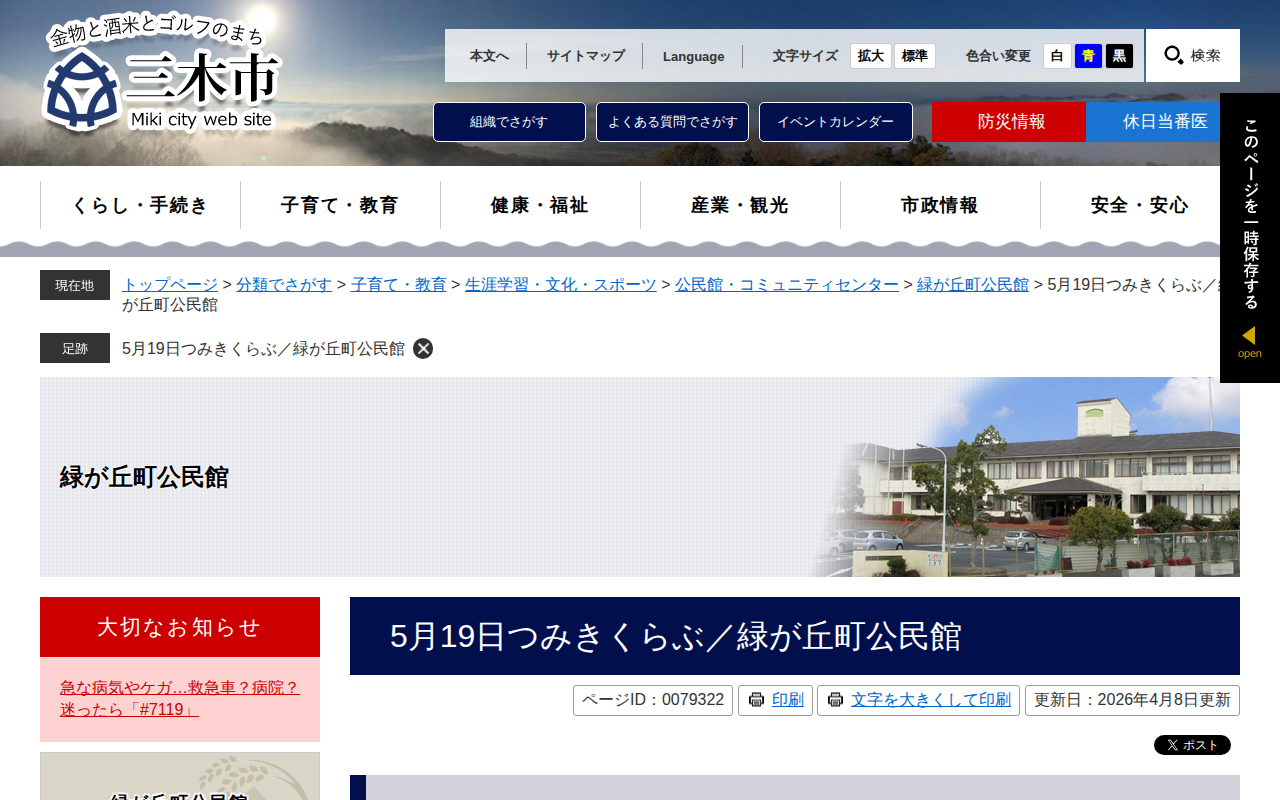
Task: Remove the 足跡 history entry with X icon
Action: [423, 348]
